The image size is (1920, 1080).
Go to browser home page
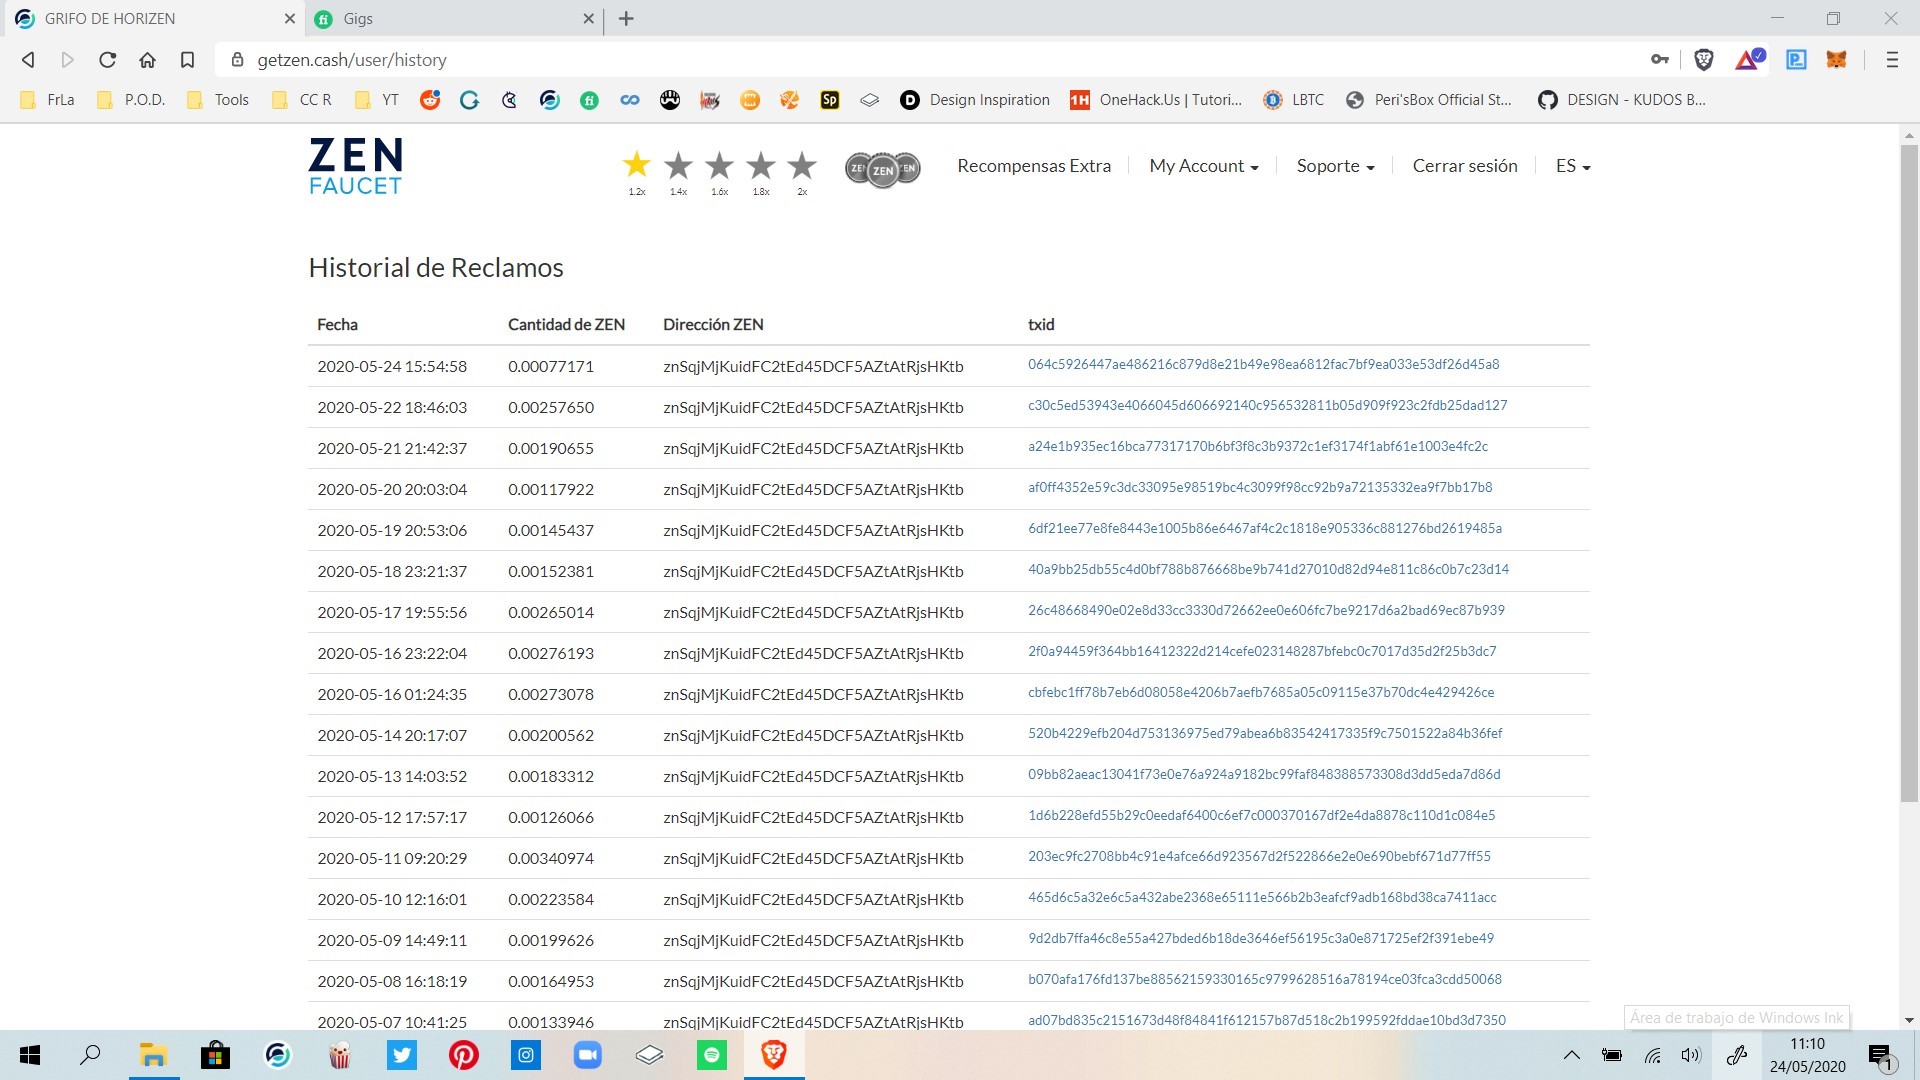click(147, 60)
